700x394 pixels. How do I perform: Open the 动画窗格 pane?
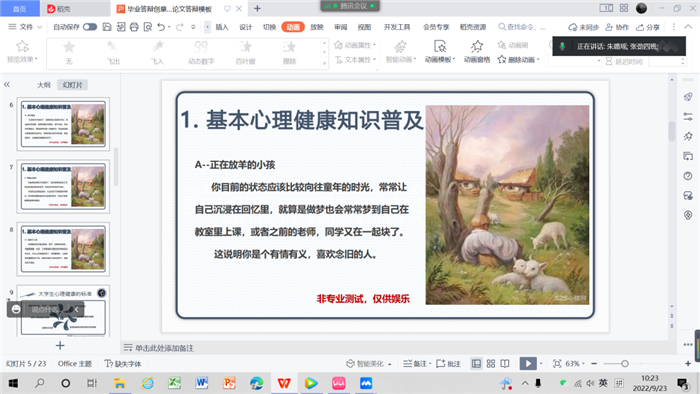[477, 52]
